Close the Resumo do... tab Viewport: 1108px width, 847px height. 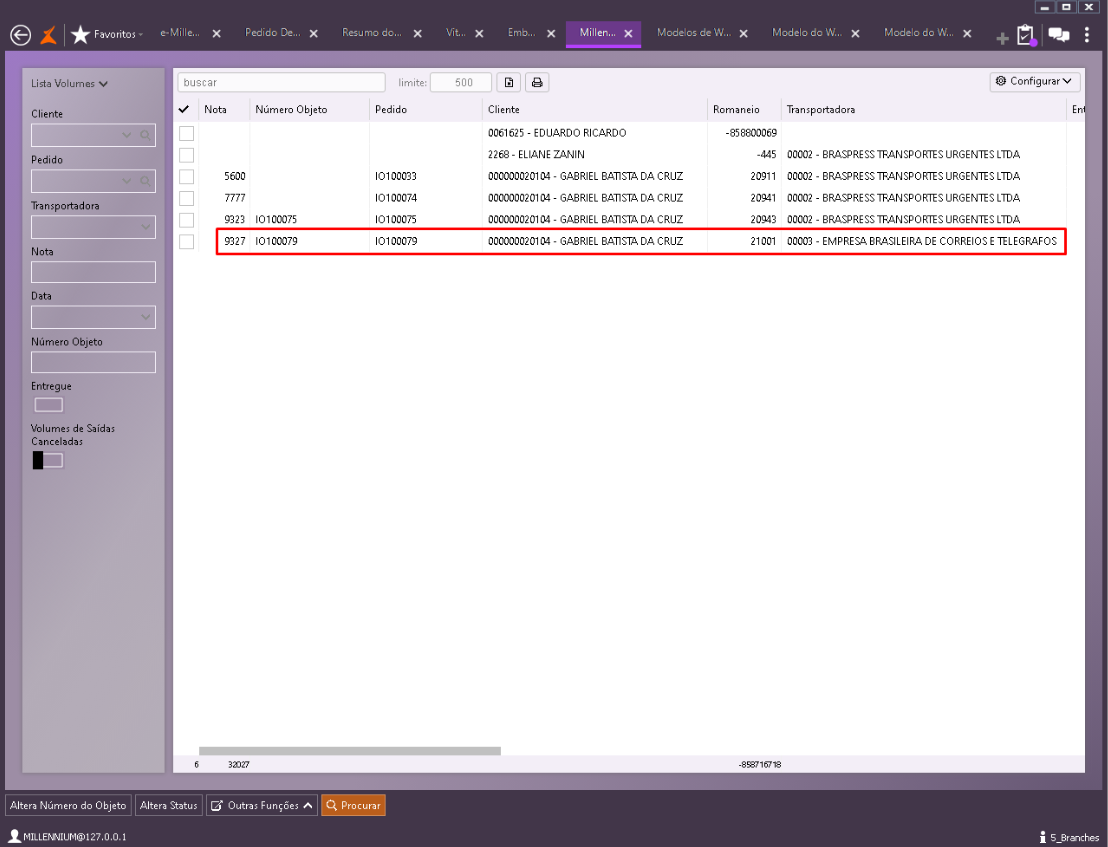[x=418, y=33]
